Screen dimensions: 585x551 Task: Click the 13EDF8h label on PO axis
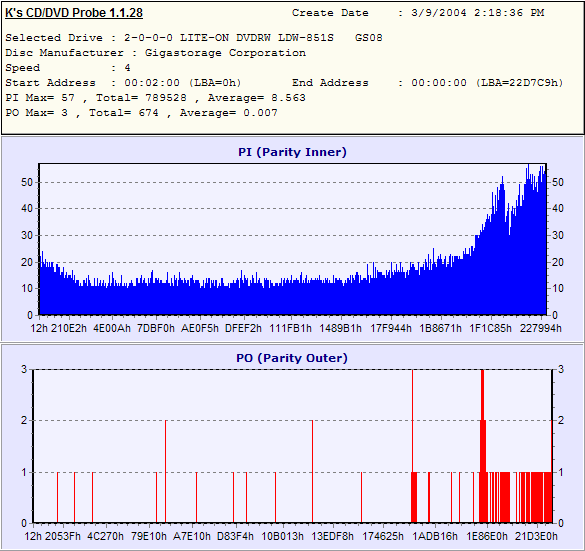coord(332,536)
